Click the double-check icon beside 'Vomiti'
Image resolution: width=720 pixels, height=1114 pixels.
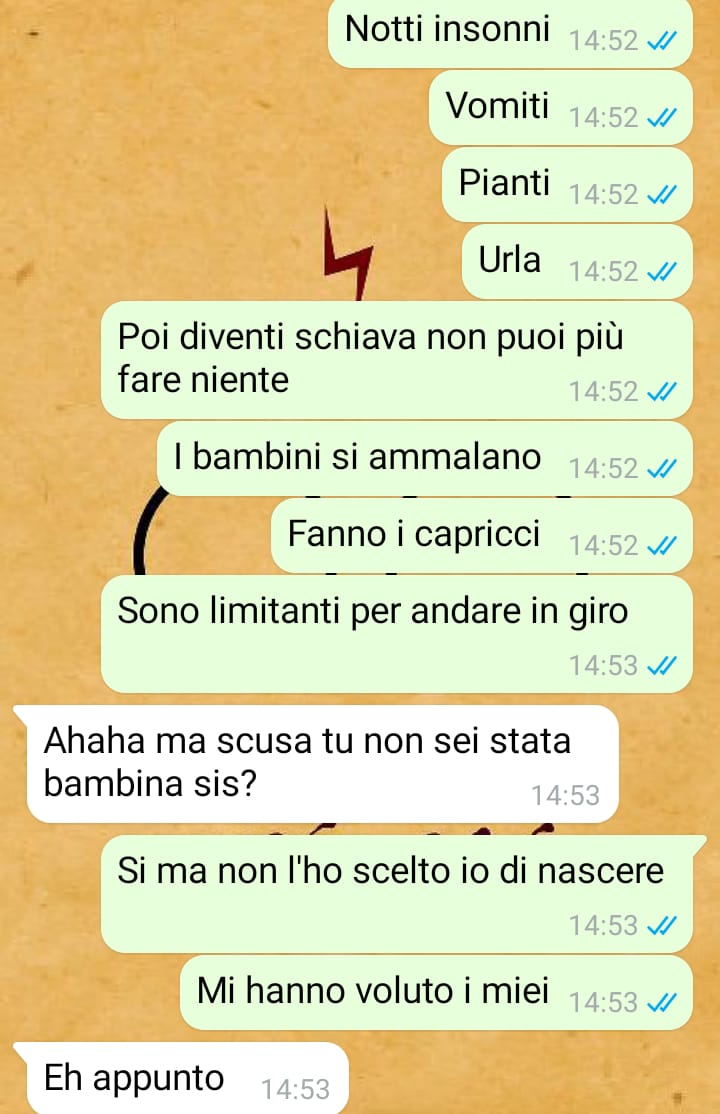click(x=661, y=118)
